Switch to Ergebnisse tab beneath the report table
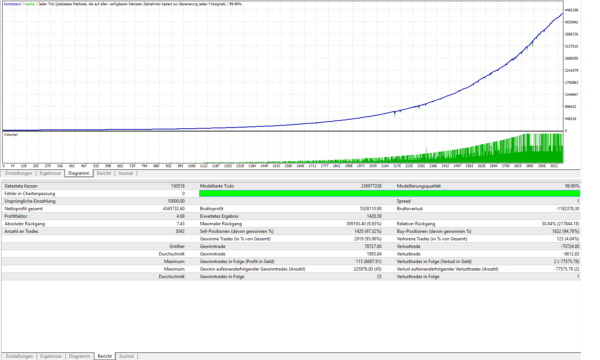The width and height of the screenshot is (600, 360). pyautogui.click(x=51, y=356)
